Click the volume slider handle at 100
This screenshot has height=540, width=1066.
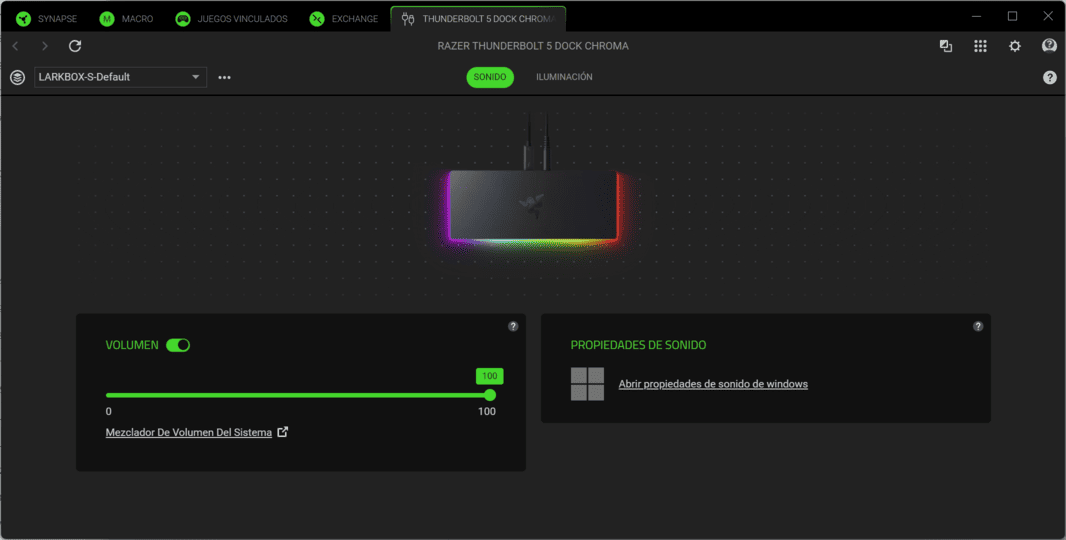pos(490,395)
